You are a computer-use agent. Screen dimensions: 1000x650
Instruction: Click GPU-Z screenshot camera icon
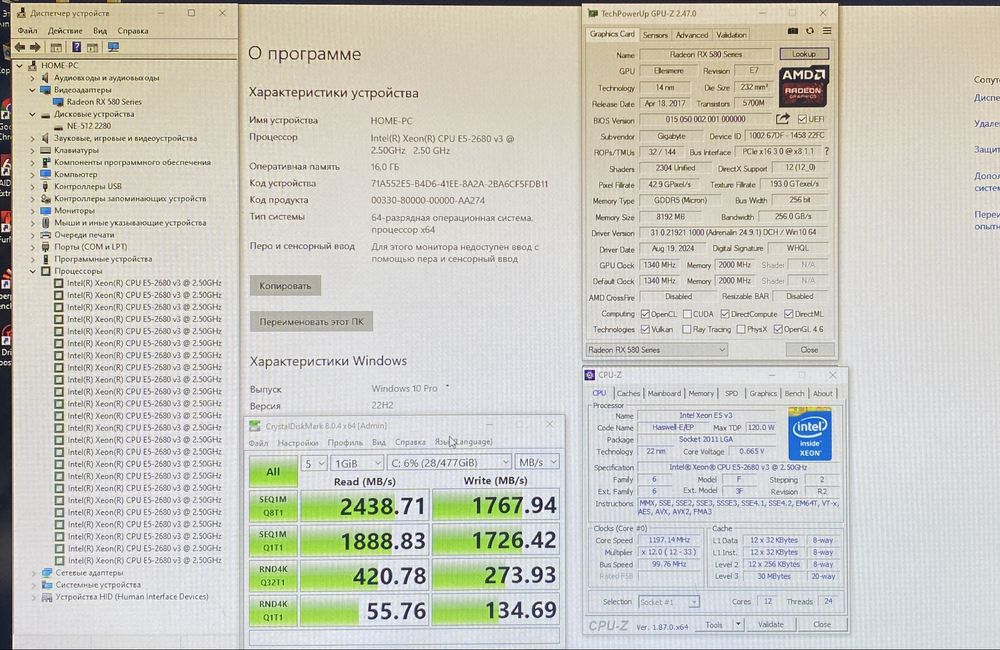coord(793,31)
